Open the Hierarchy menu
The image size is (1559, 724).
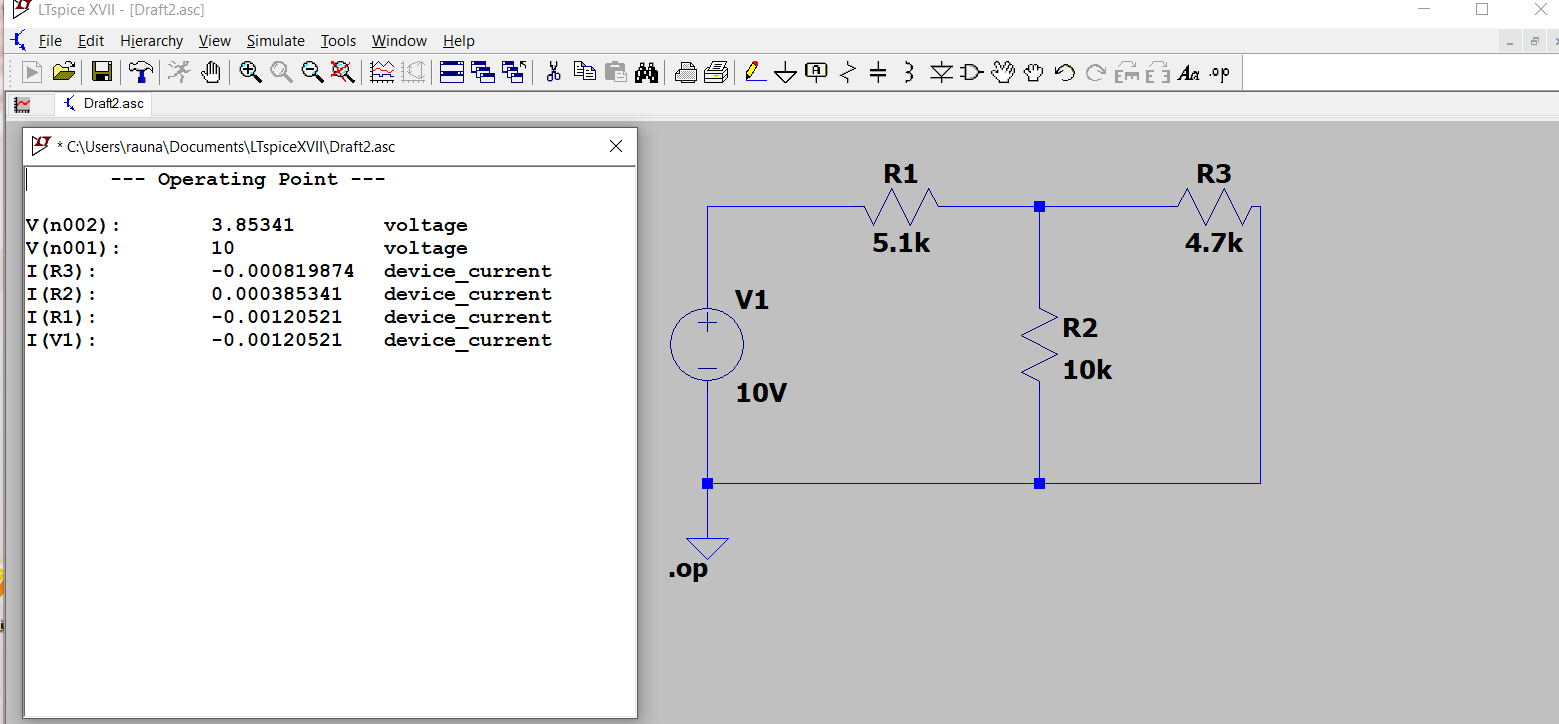tap(151, 41)
